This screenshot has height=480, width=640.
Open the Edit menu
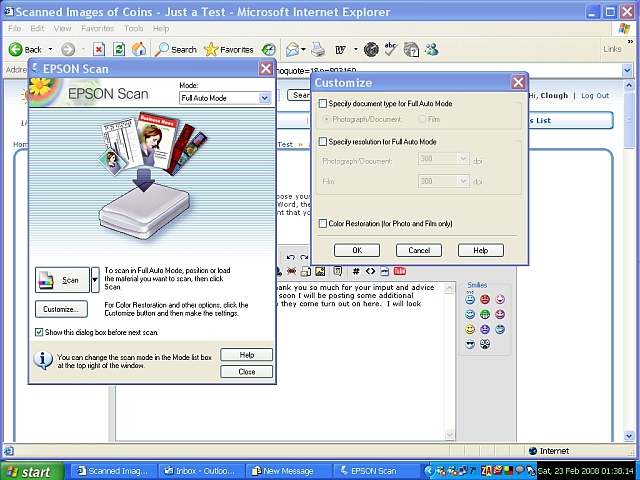point(37,28)
